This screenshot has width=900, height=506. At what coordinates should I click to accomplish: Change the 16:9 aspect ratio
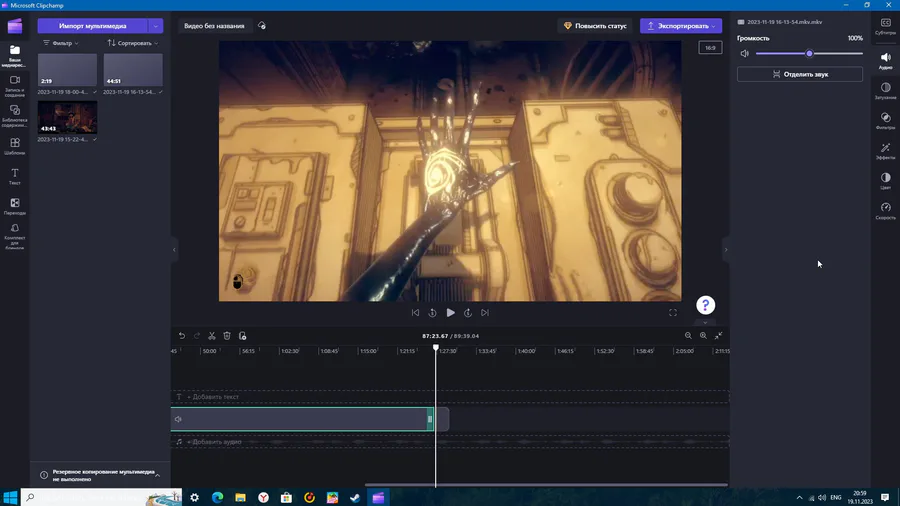(710, 48)
